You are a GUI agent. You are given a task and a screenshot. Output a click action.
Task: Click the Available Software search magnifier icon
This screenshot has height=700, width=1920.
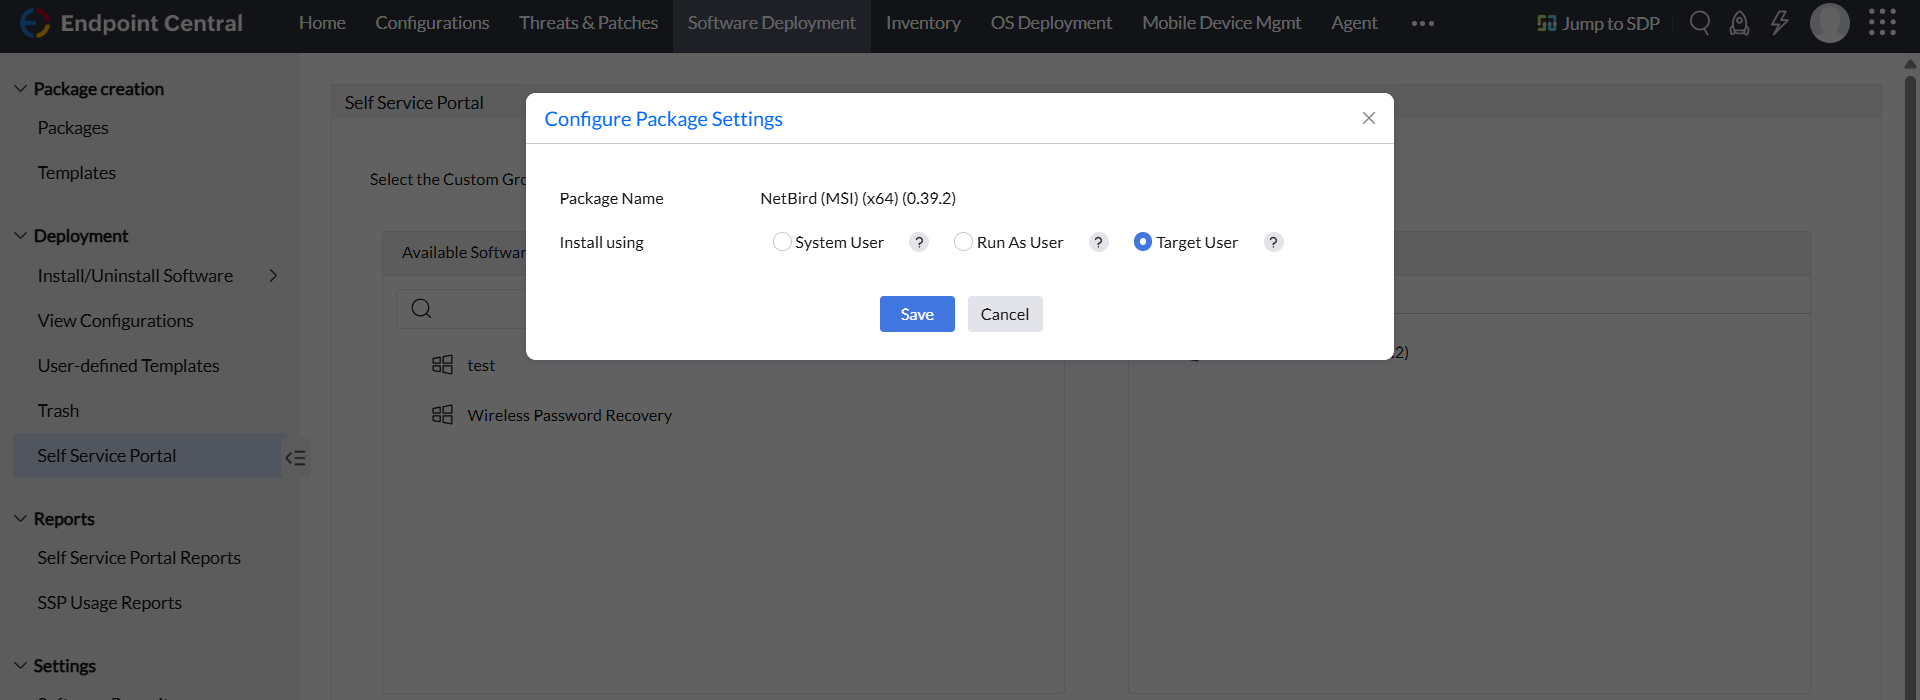pyautogui.click(x=422, y=309)
